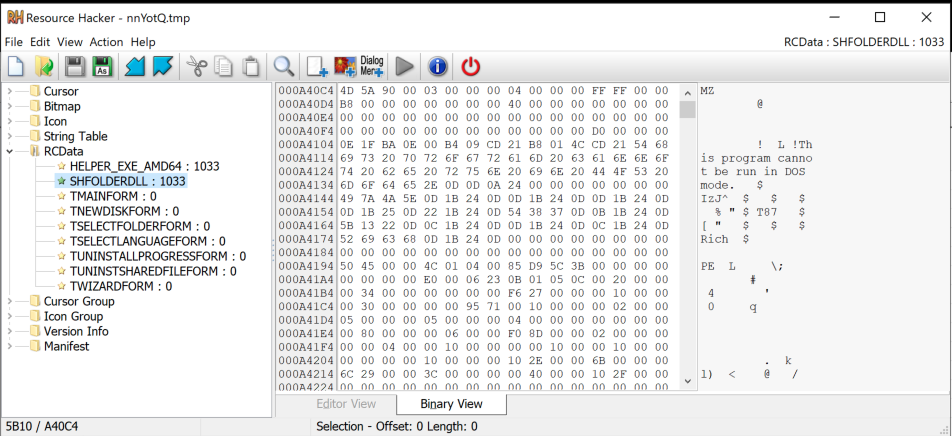Open the File menu

[13, 42]
